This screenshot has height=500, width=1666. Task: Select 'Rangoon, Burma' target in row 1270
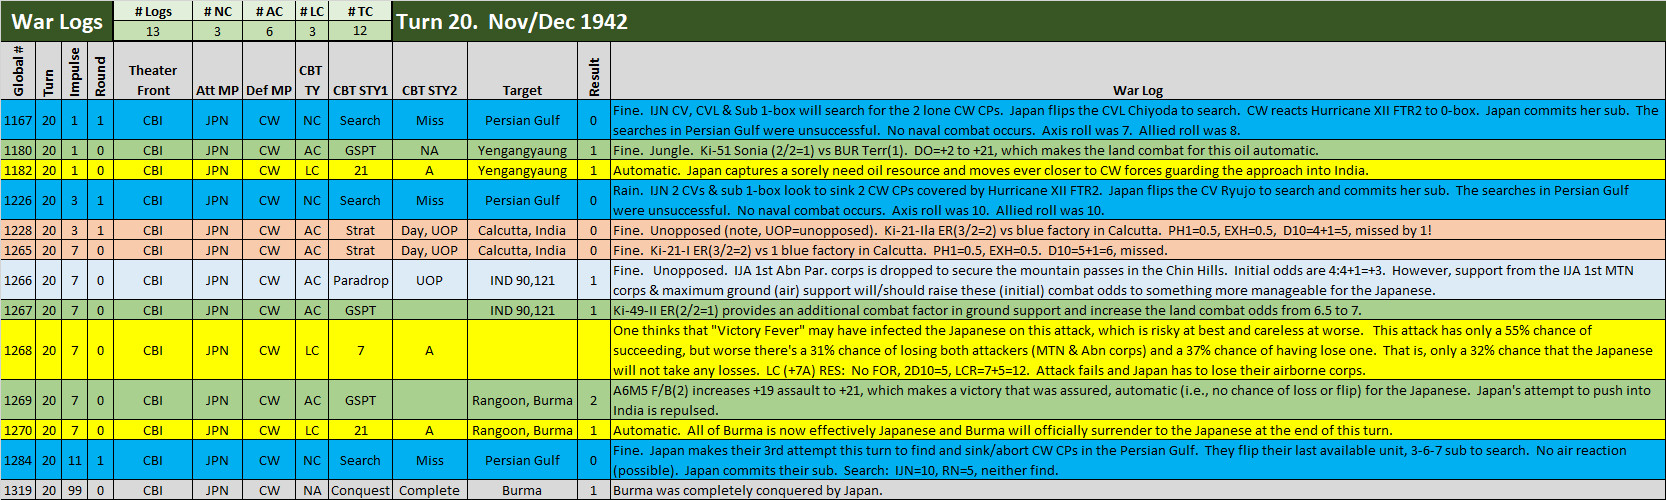pos(522,430)
